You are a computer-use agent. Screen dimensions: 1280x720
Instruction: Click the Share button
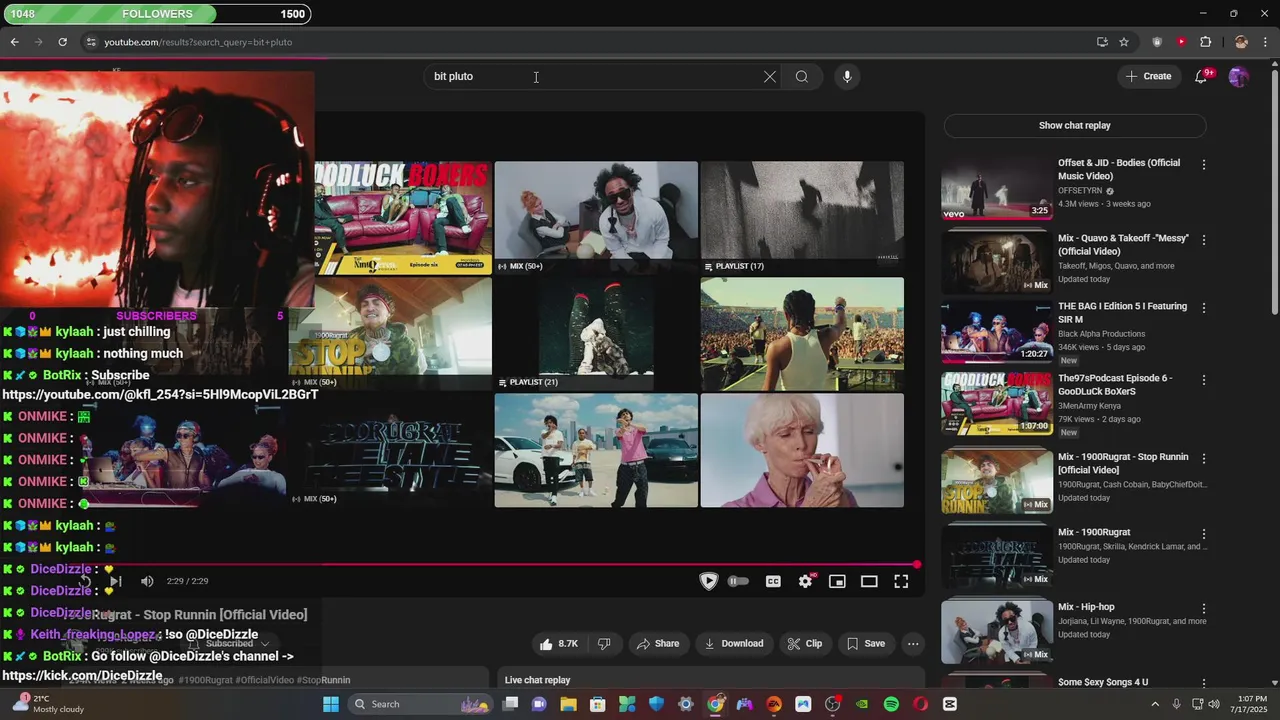click(657, 644)
